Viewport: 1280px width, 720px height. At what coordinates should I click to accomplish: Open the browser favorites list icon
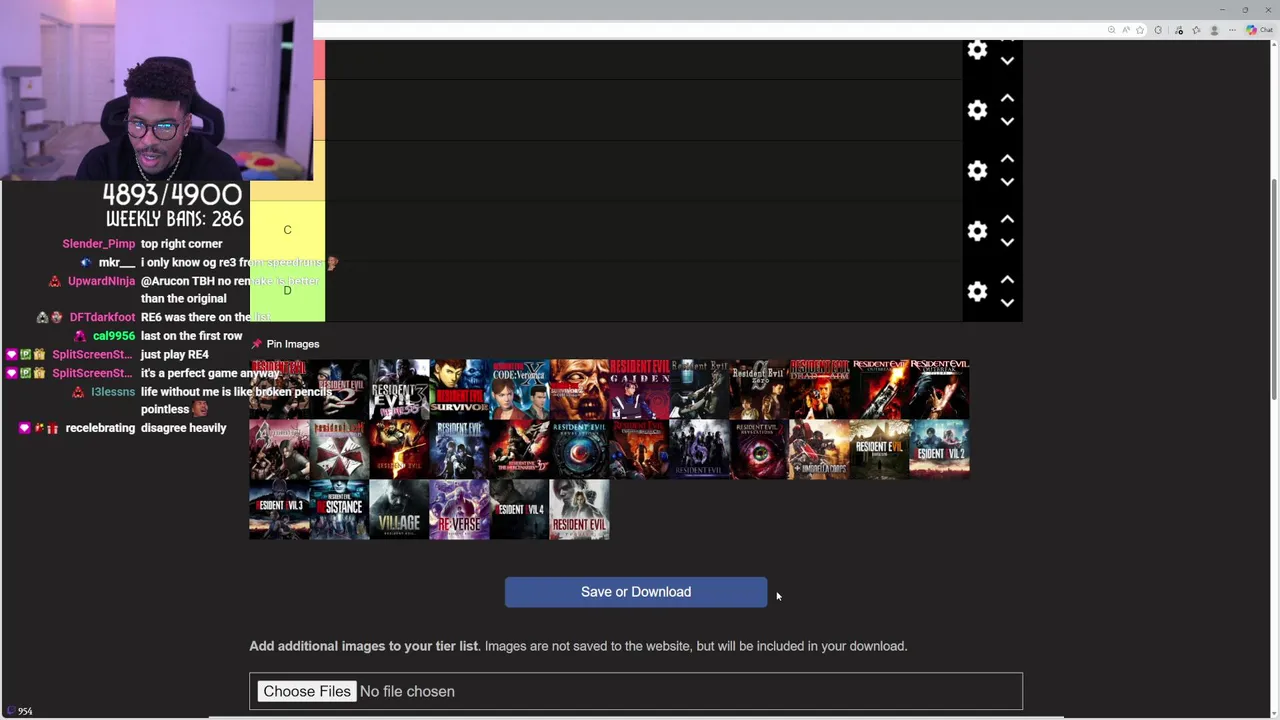point(1196,30)
